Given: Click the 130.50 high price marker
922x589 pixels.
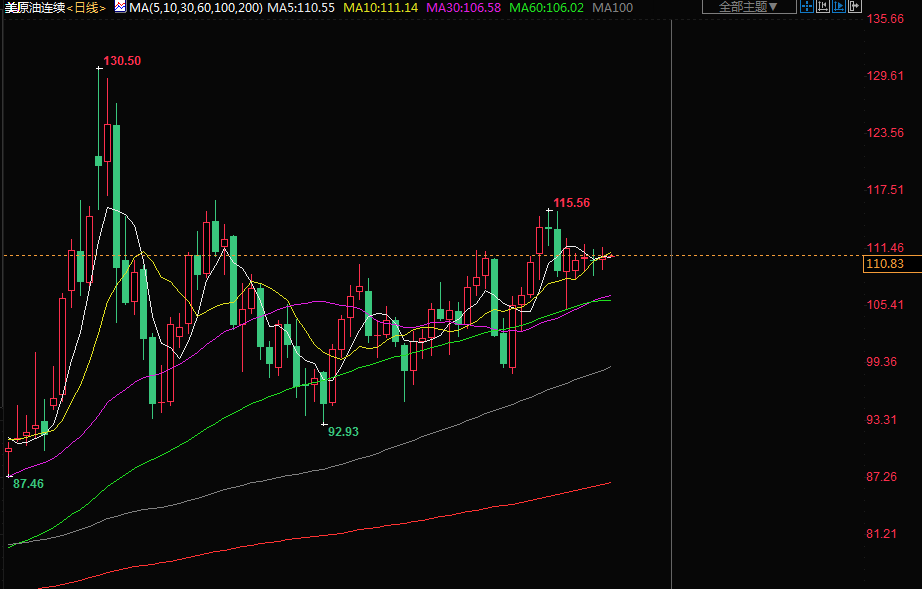Looking at the screenshot, I should pyautogui.click(x=122, y=61).
